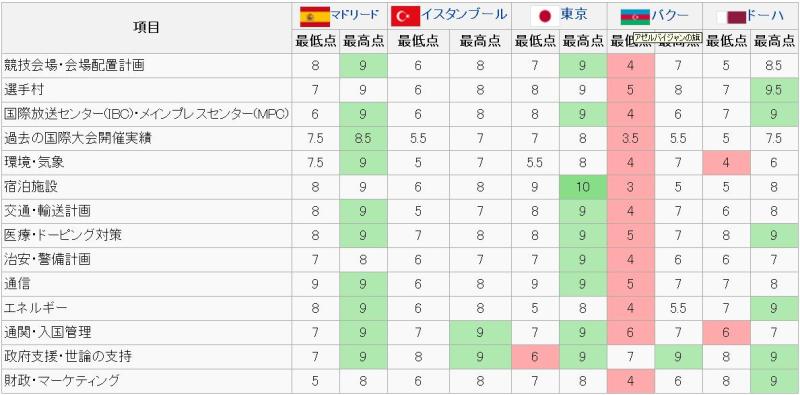Select the 財政・マーケティング row label
Screen dimensions: 800x395
coord(61,380)
